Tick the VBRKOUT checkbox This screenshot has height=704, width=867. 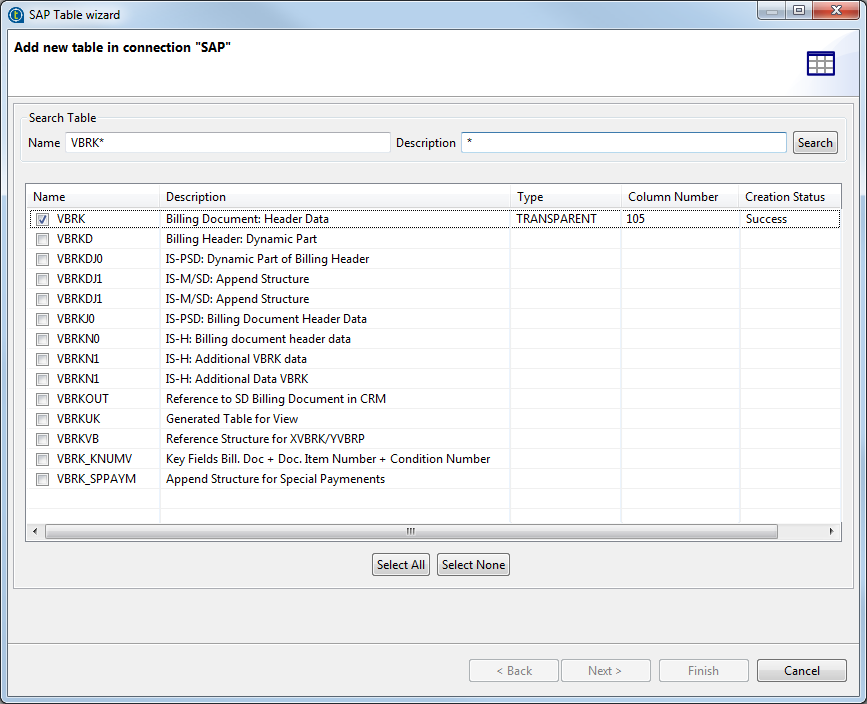point(42,399)
